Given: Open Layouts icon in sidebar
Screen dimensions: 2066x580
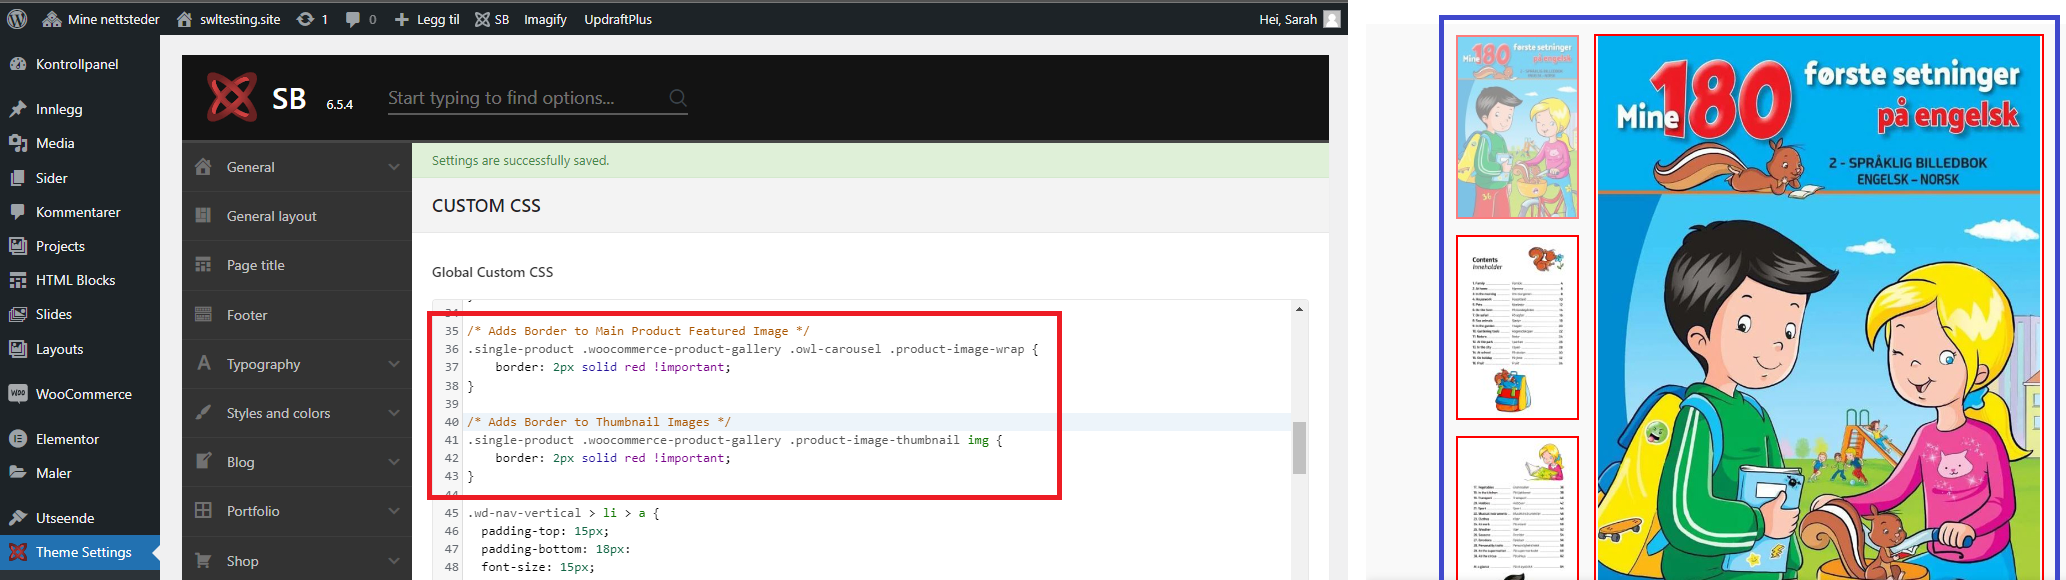Looking at the screenshot, I should (18, 349).
